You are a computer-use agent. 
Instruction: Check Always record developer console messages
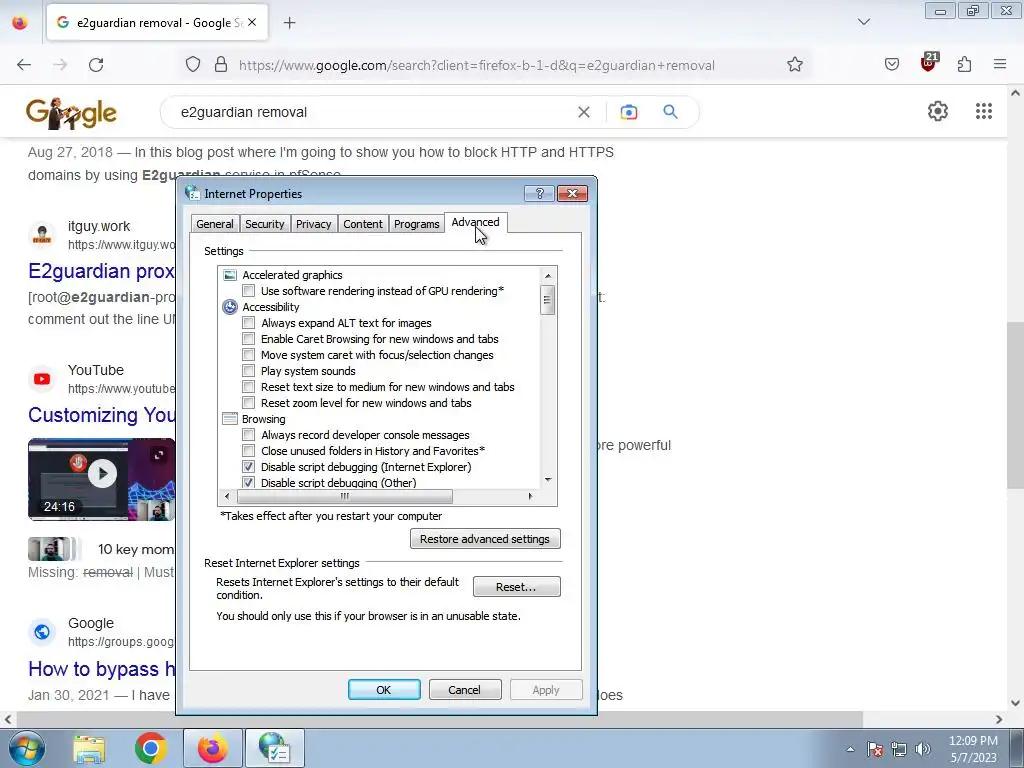(248, 435)
